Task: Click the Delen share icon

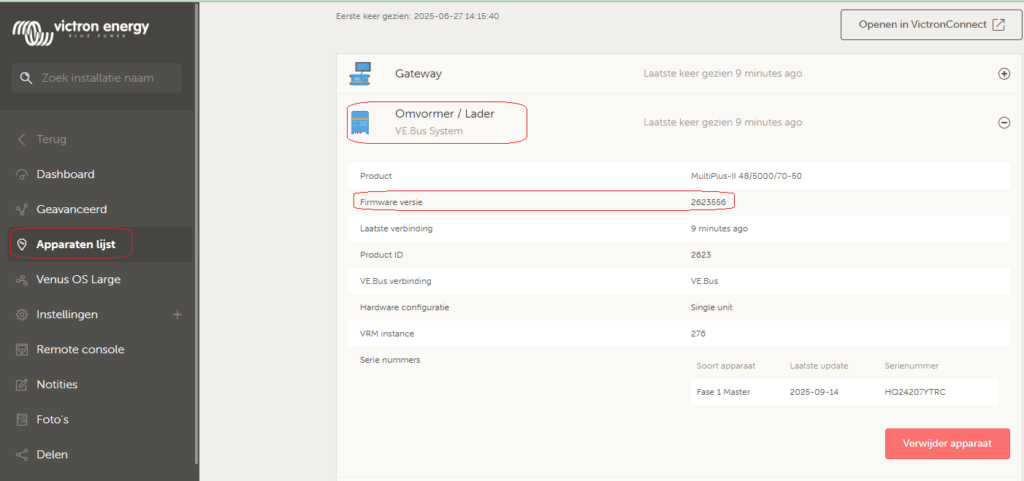Action: pyautogui.click(x=22, y=455)
